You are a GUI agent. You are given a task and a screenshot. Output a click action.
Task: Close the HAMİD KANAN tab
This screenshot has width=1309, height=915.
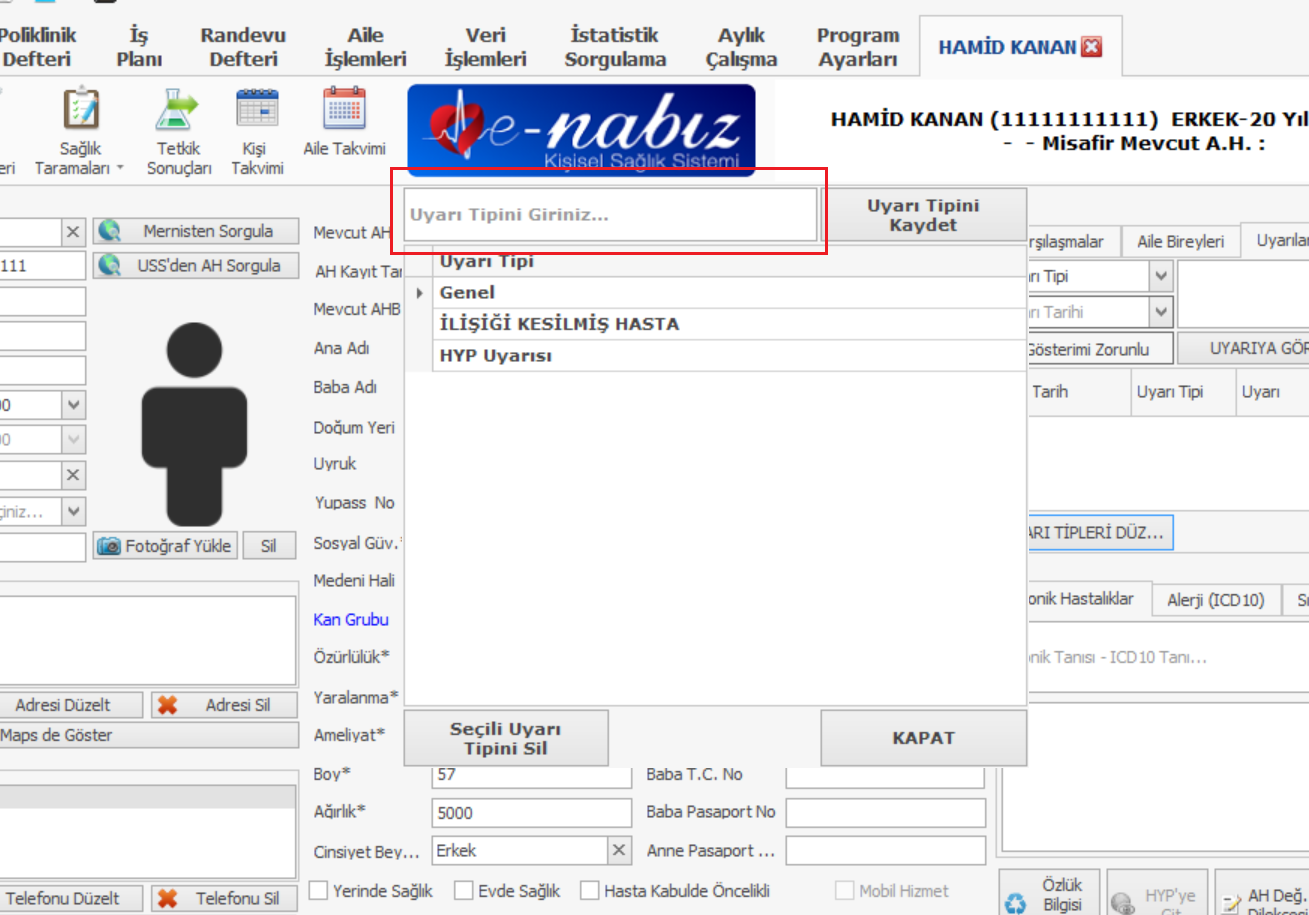(x=1092, y=47)
